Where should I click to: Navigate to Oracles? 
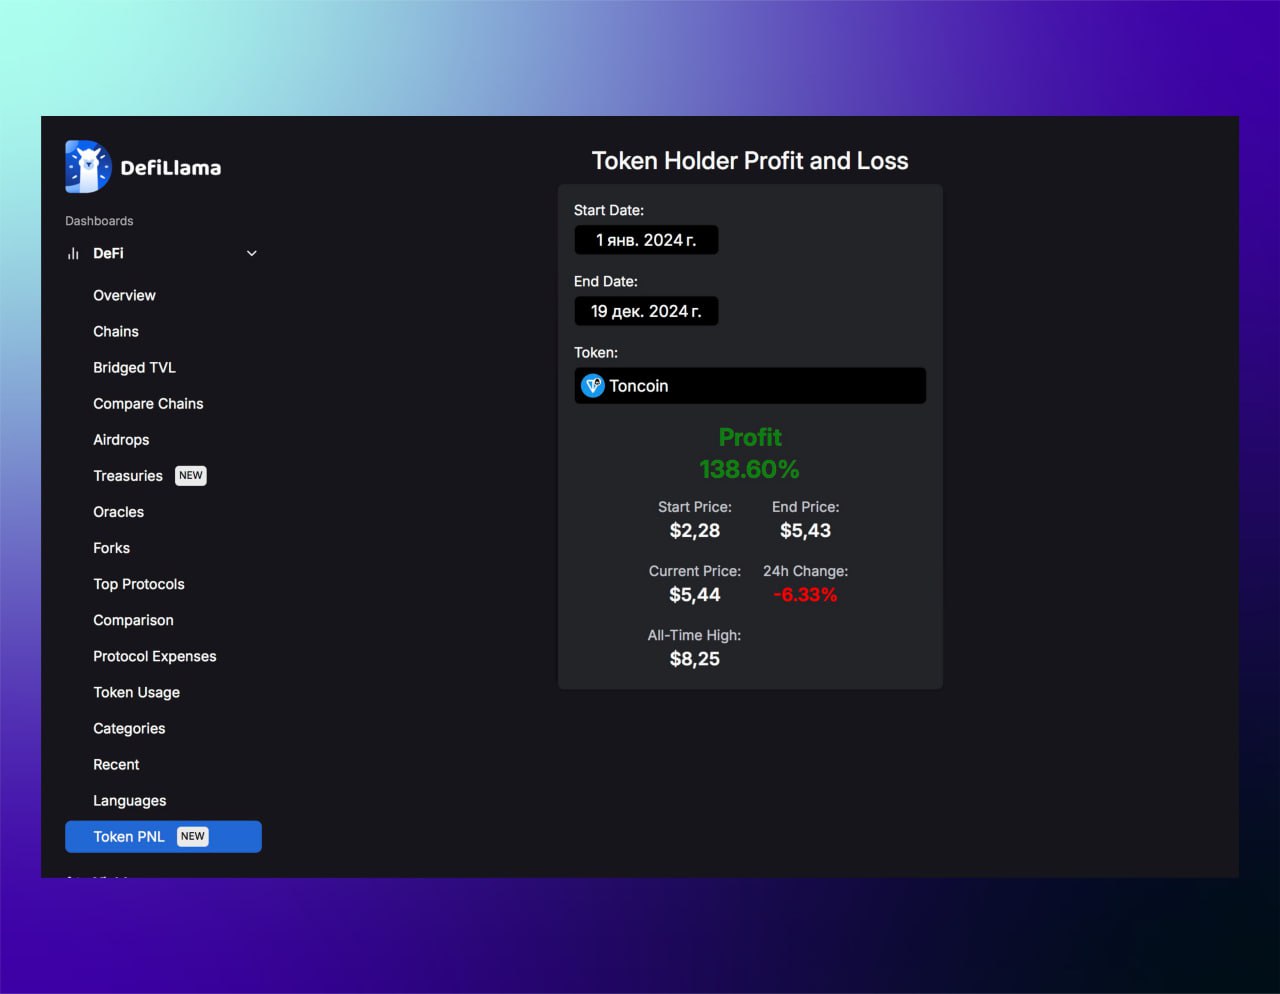pyautogui.click(x=118, y=512)
